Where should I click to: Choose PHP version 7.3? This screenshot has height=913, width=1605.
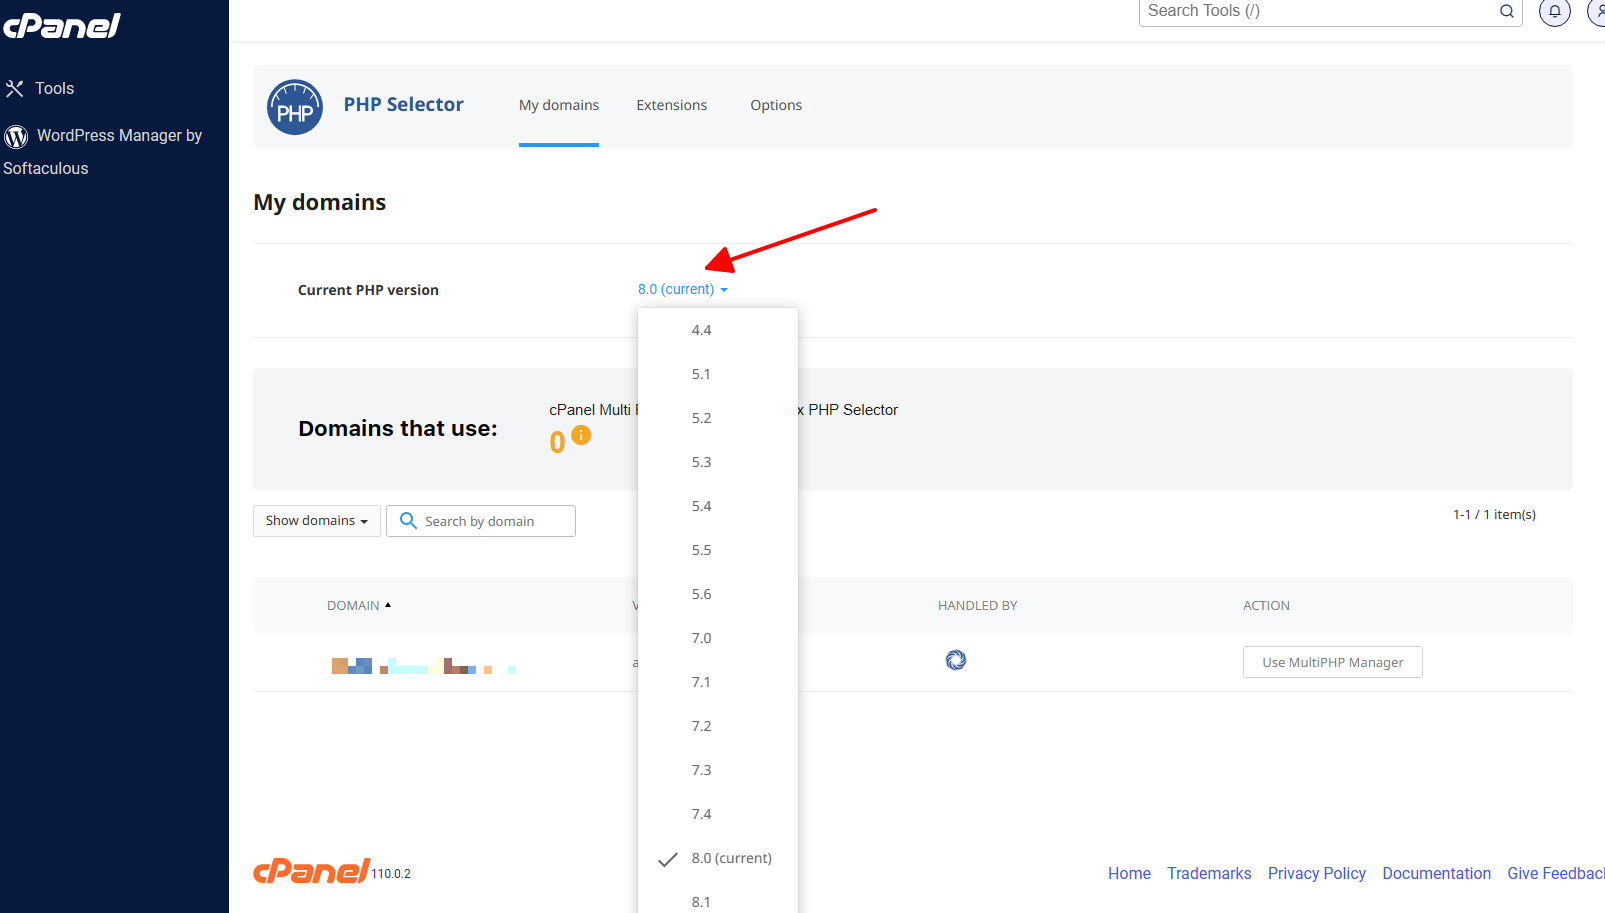pyautogui.click(x=718, y=770)
